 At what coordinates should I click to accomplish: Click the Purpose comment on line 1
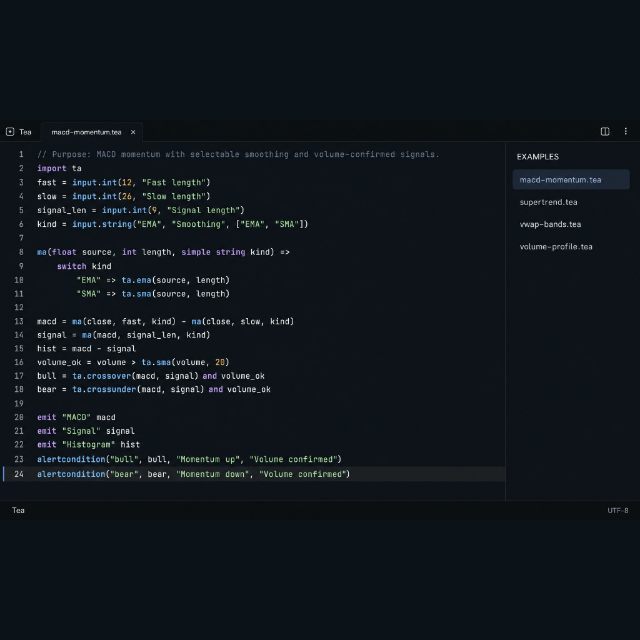pos(238,154)
